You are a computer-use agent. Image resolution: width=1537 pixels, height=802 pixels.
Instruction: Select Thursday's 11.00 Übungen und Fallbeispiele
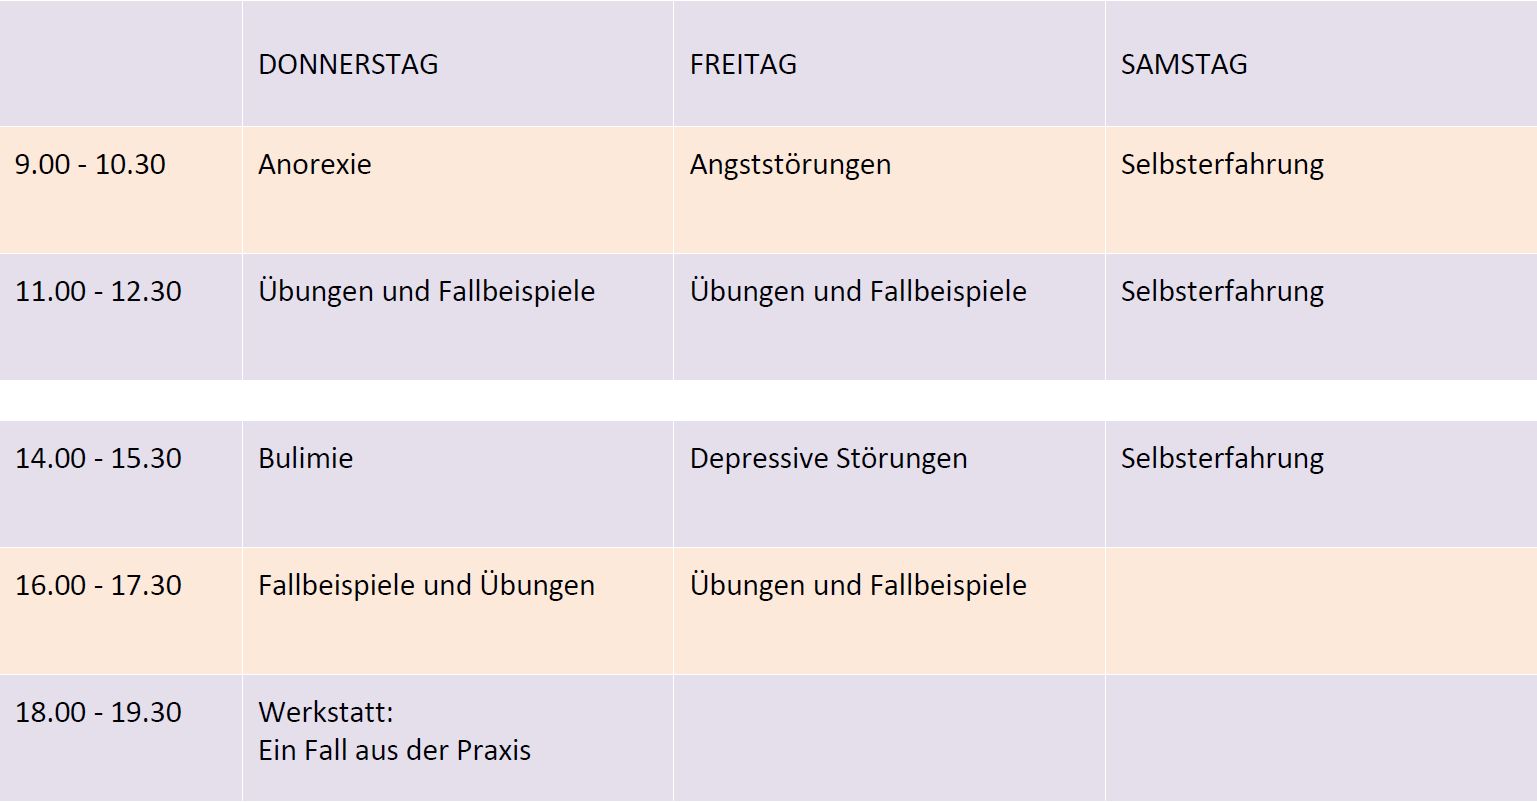click(x=426, y=291)
